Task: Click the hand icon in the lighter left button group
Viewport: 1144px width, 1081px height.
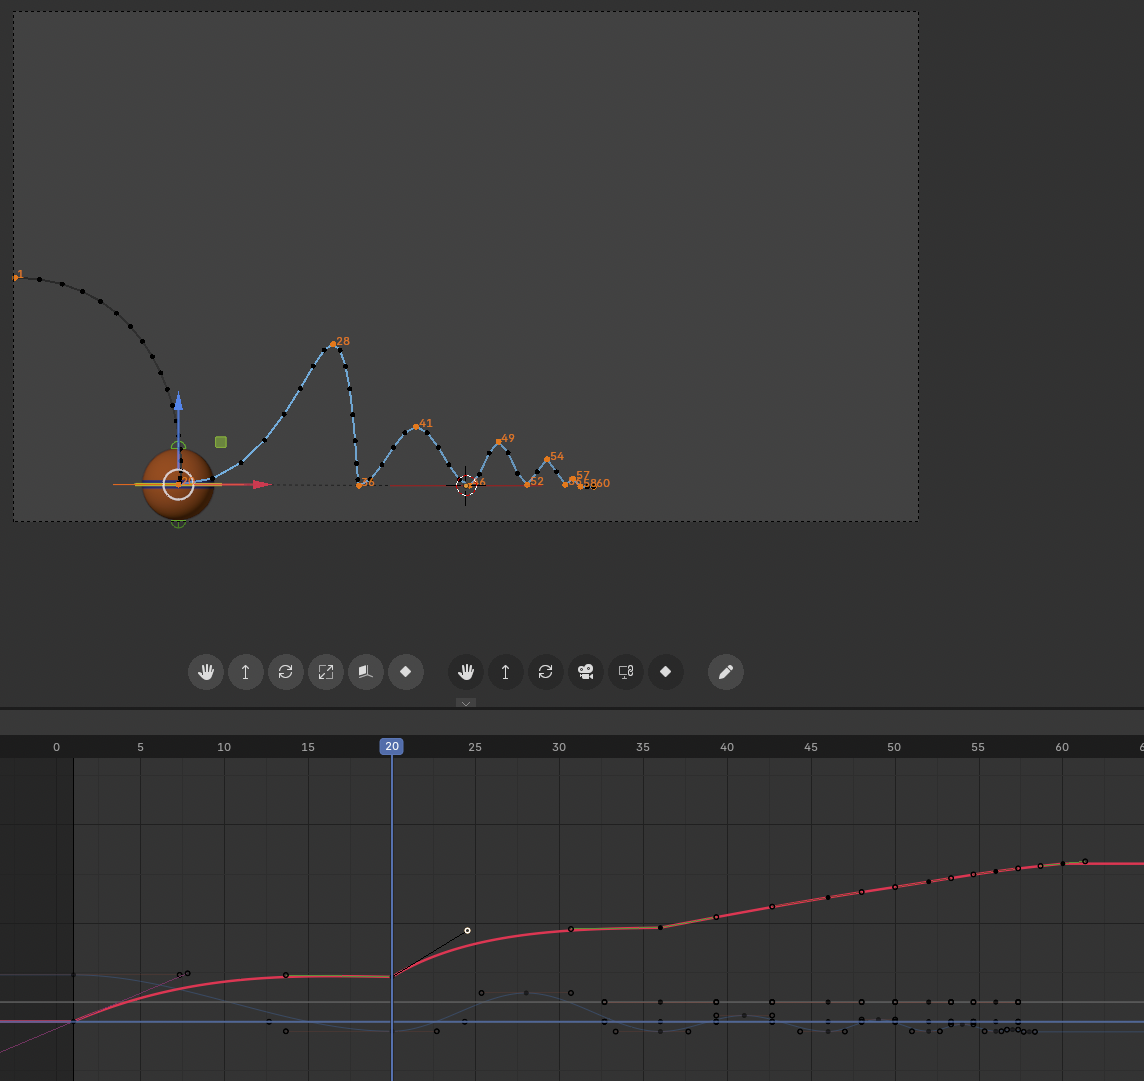Action: click(x=206, y=672)
